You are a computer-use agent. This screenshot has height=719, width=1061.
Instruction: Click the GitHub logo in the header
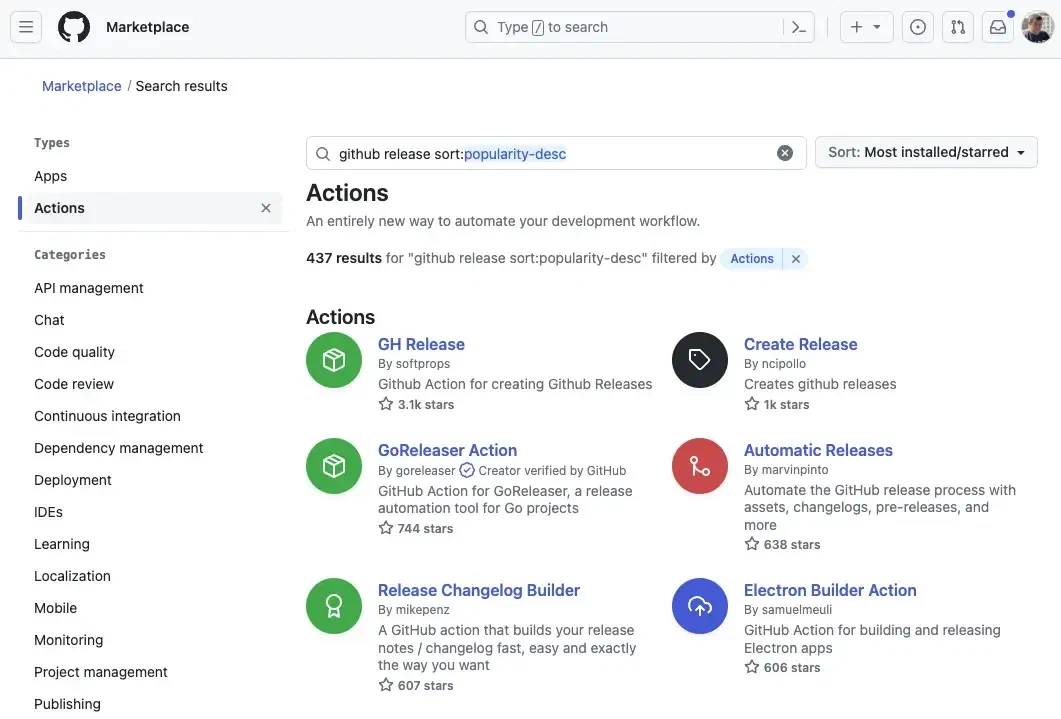tap(73, 27)
